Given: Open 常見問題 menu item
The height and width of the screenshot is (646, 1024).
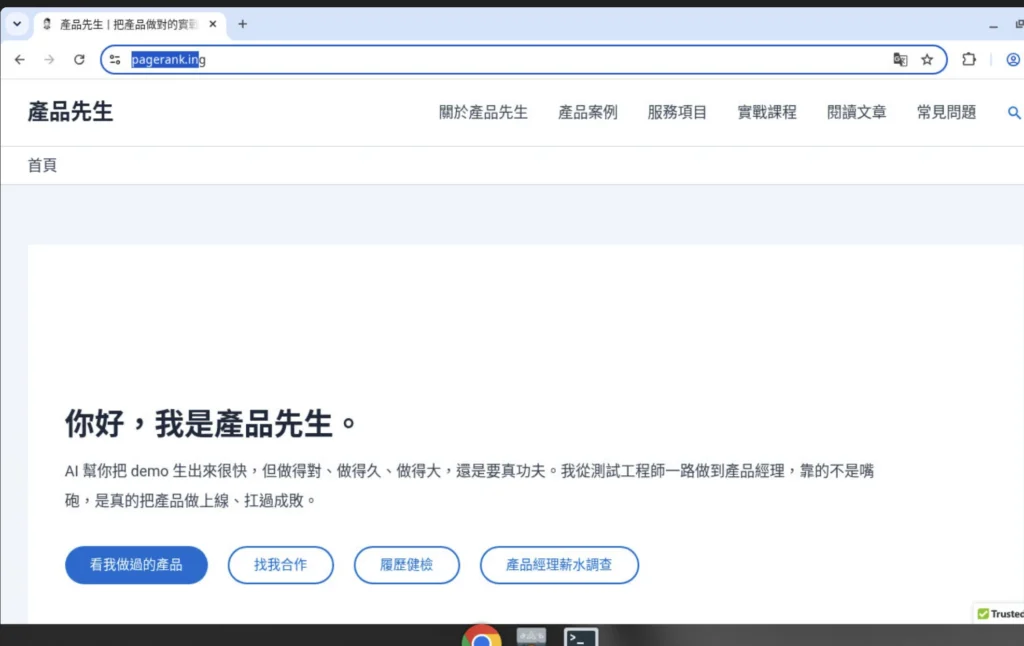Looking at the screenshot, I should coord(946,112).
